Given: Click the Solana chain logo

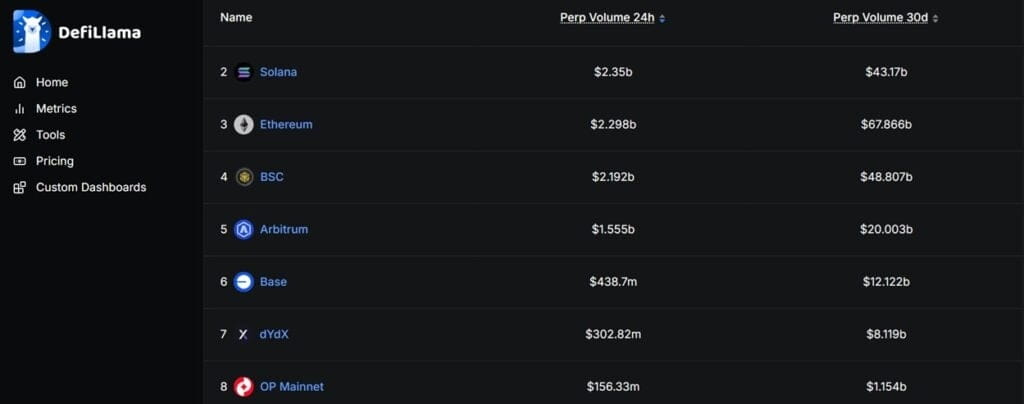Looking at the screenshot, I should [x=244, y=72].
